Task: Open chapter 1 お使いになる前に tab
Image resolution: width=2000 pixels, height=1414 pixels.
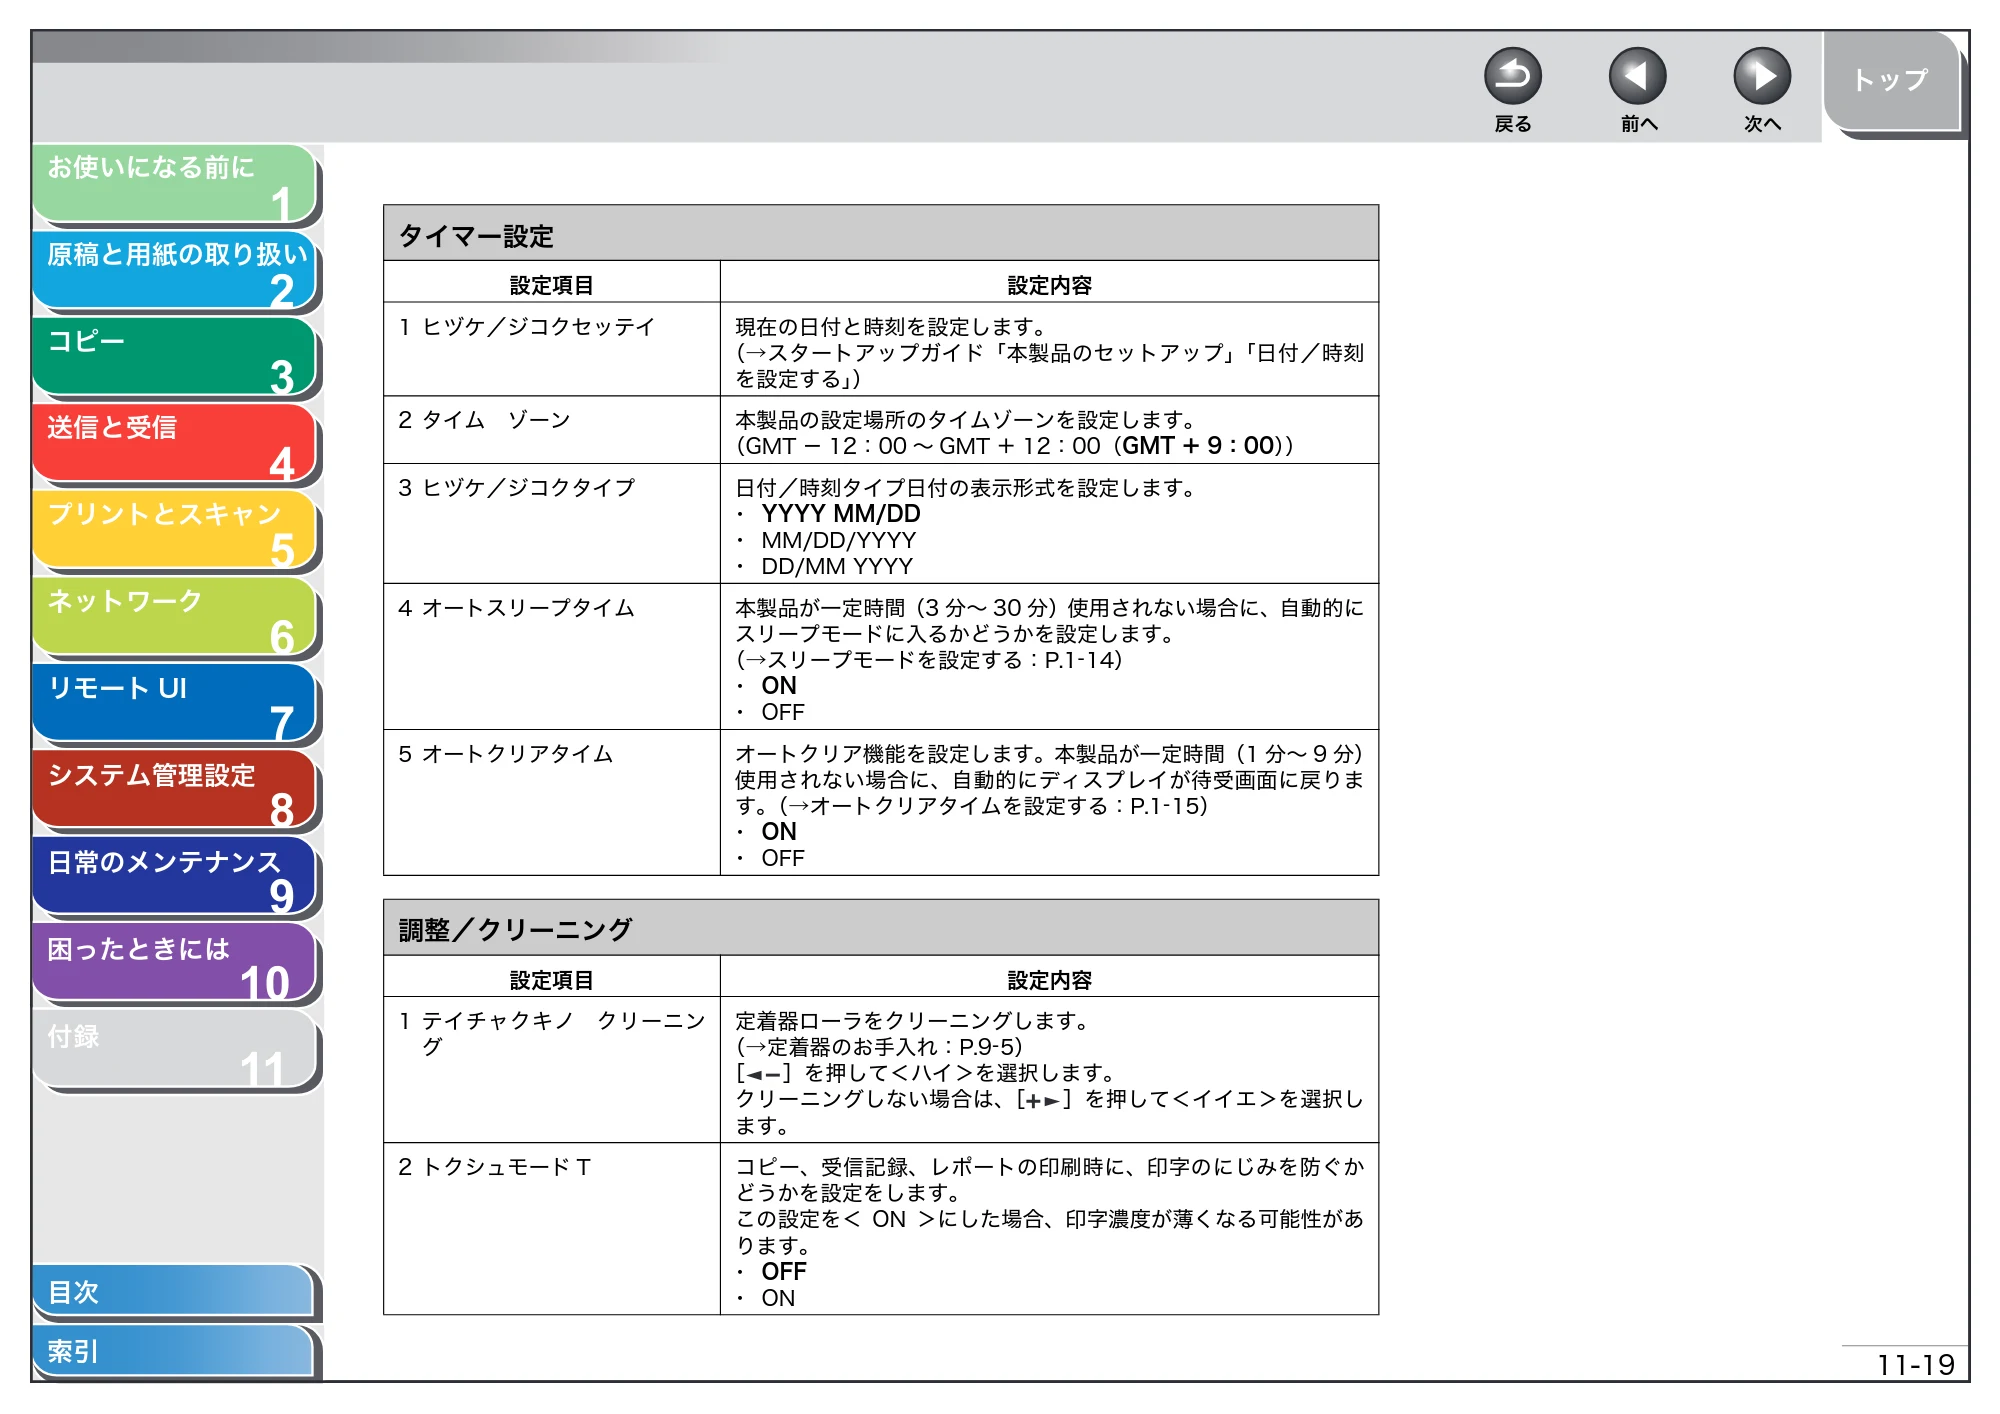Action: point(175,183)
